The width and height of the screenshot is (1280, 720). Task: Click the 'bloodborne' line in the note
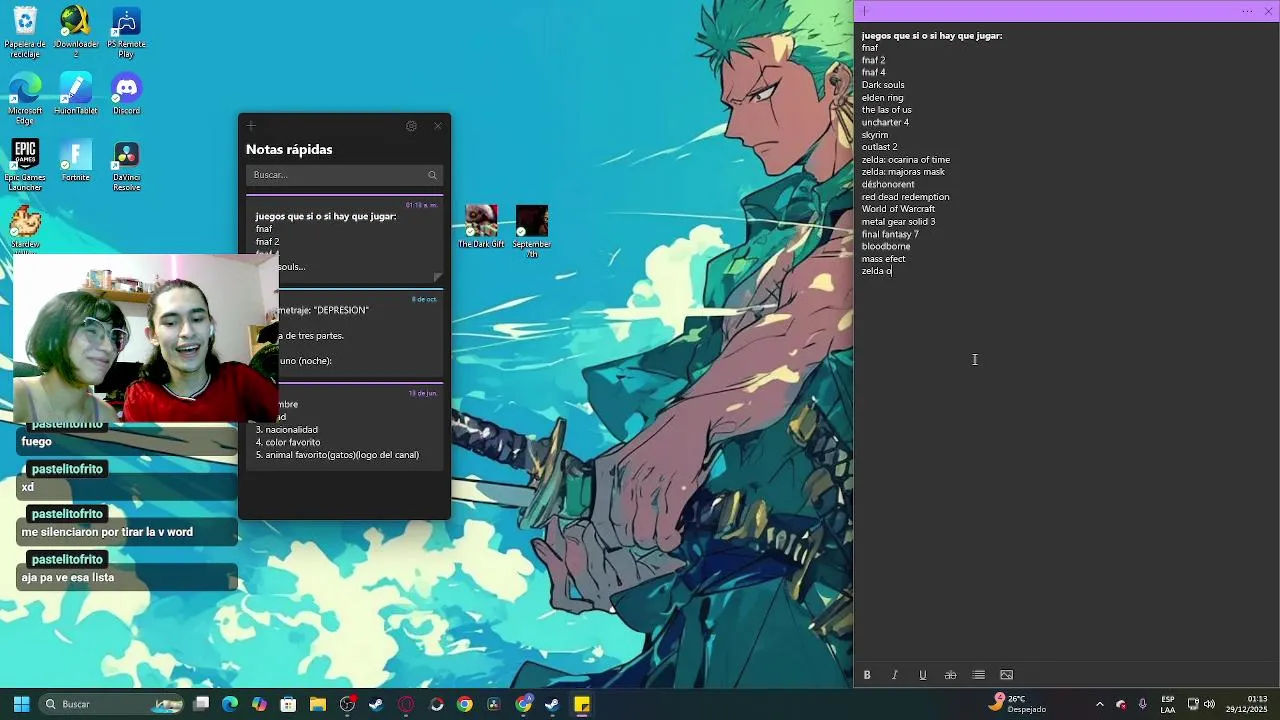coord(886,246)
